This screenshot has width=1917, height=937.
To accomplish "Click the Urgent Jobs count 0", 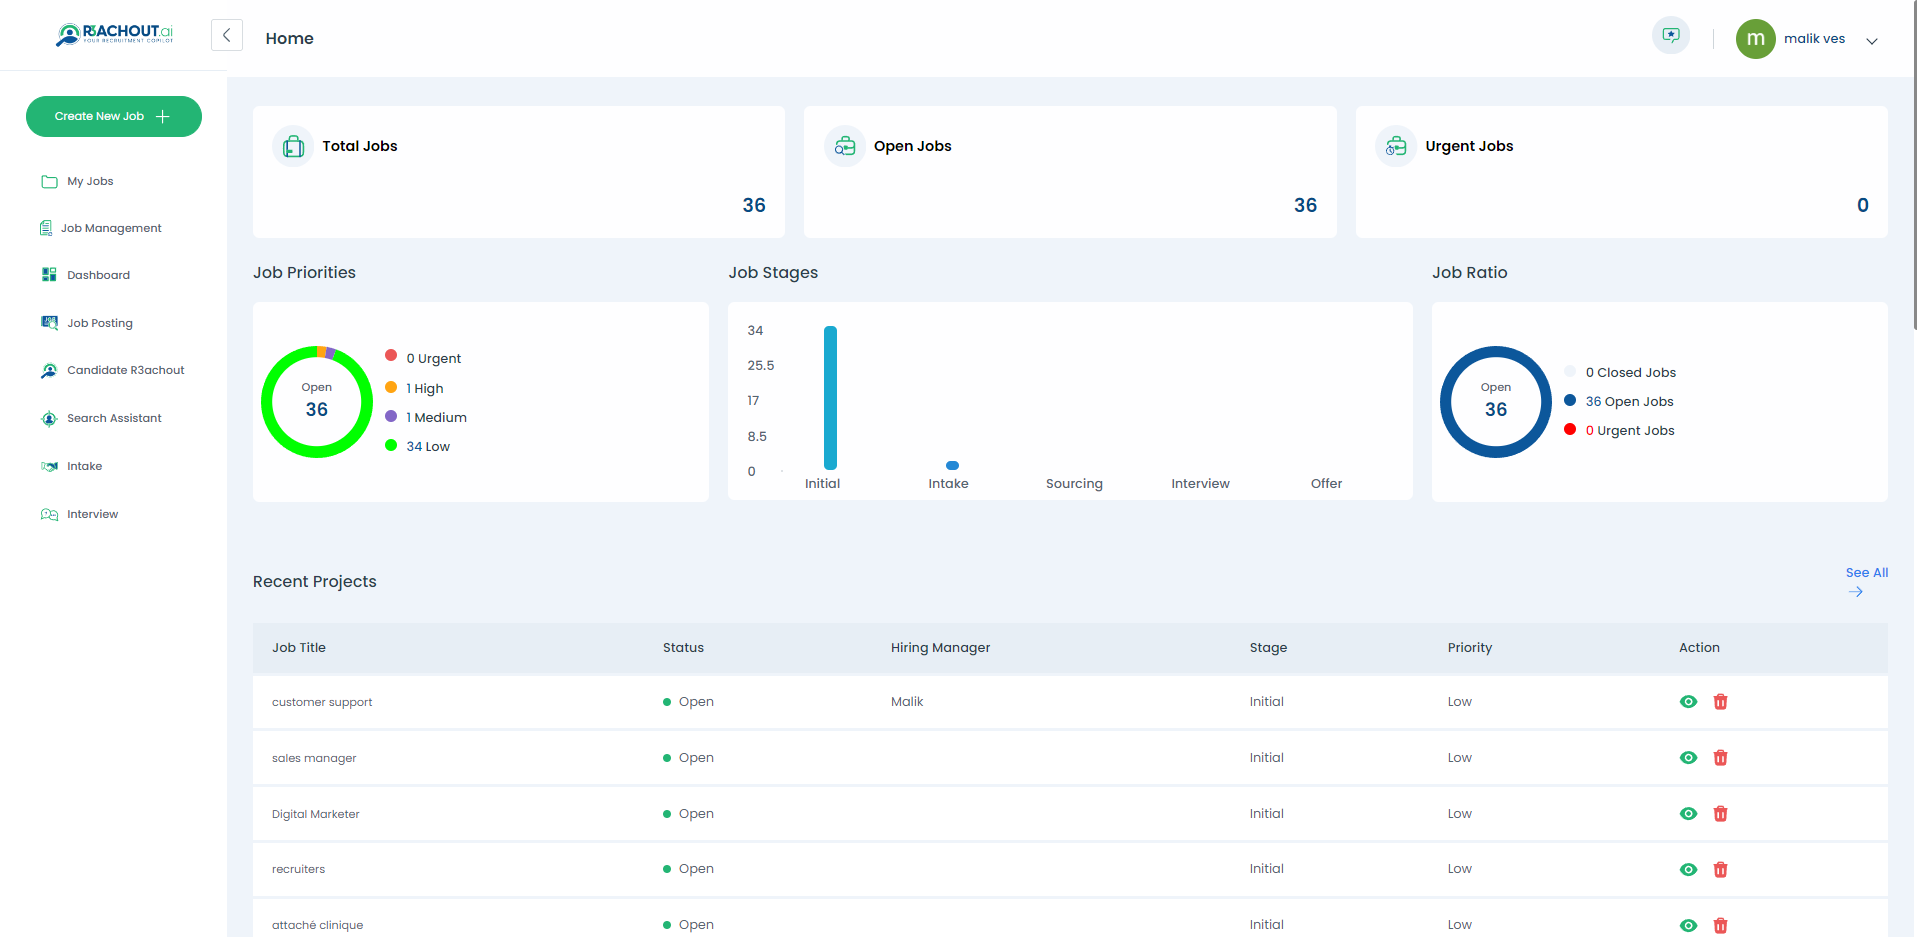I will tap(1863, 205).
